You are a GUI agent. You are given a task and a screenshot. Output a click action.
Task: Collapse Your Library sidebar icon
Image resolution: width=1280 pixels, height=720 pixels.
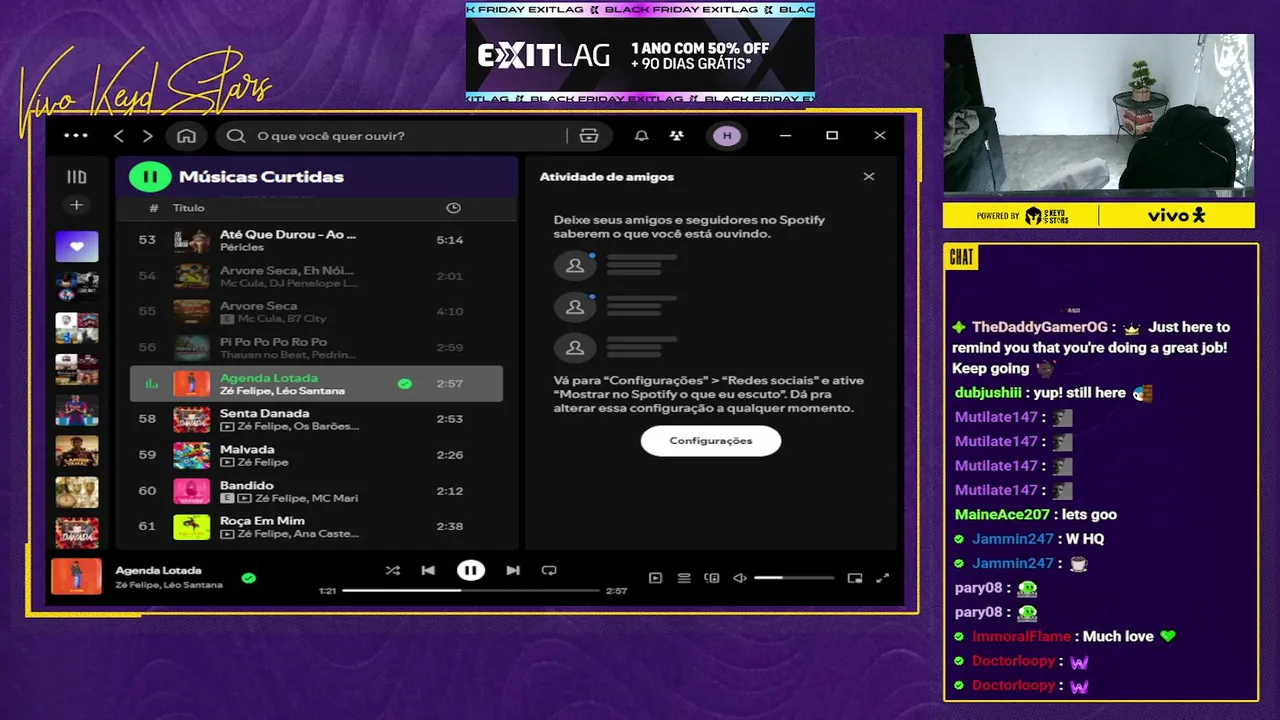point(76,177)
